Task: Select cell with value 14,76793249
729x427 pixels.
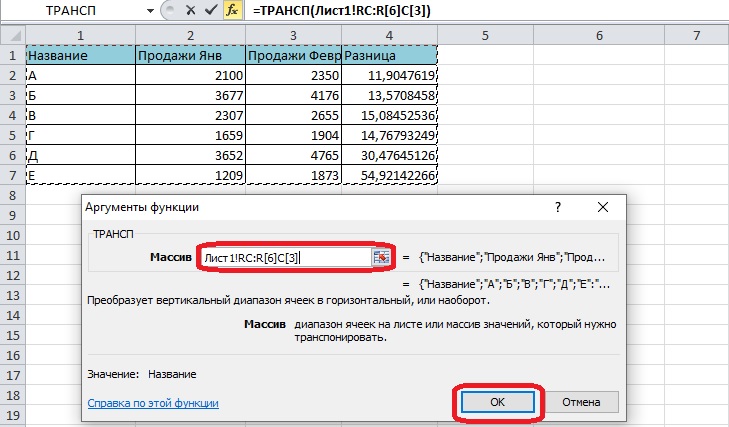Action: (389, 135)
